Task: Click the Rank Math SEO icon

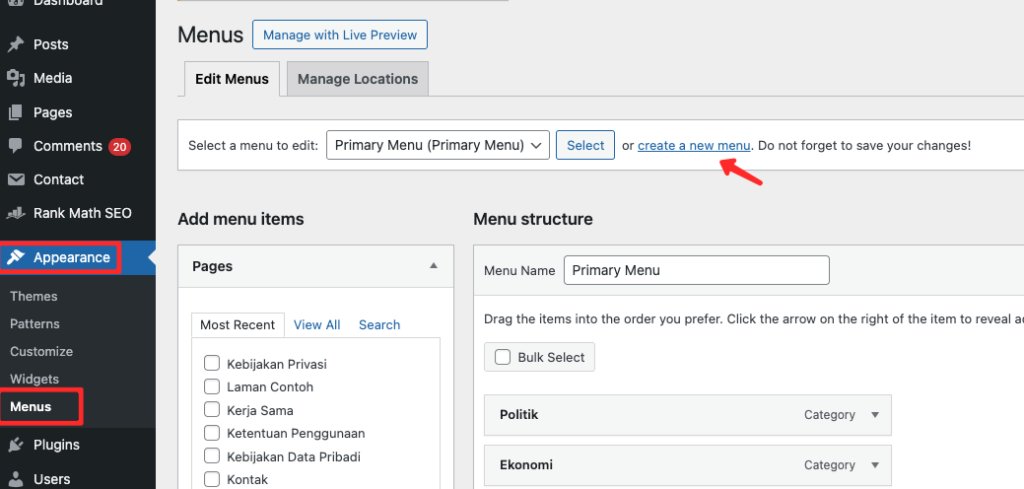Action: pyautogui.click(x=16, y=213)
